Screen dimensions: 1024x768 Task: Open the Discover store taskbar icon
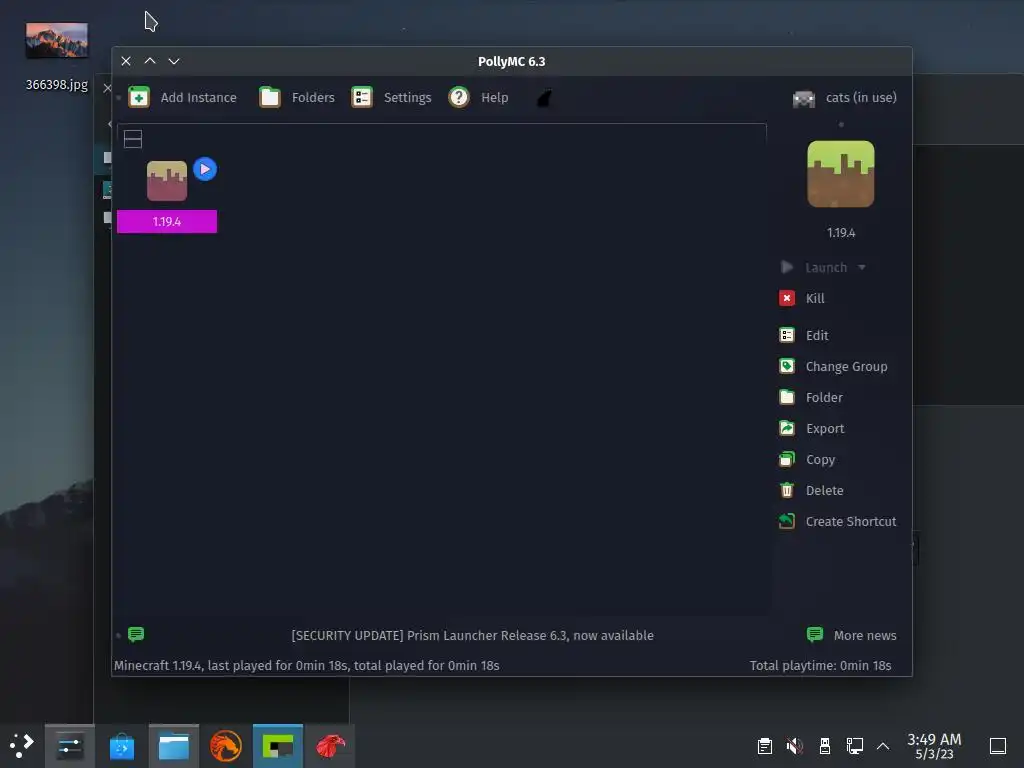(x=121, y=746)
